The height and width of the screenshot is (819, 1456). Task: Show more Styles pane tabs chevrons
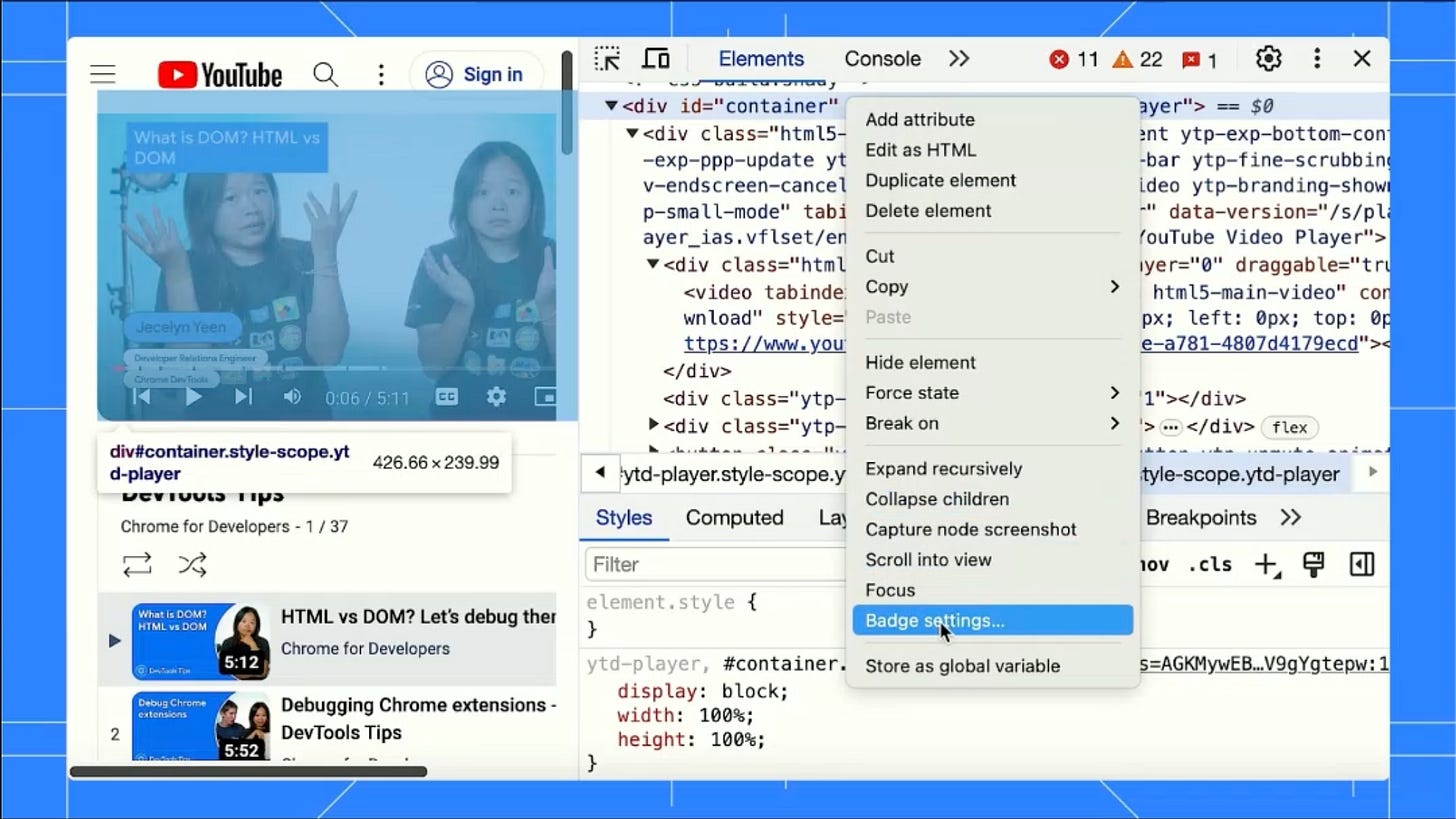tap(1291, 518)
